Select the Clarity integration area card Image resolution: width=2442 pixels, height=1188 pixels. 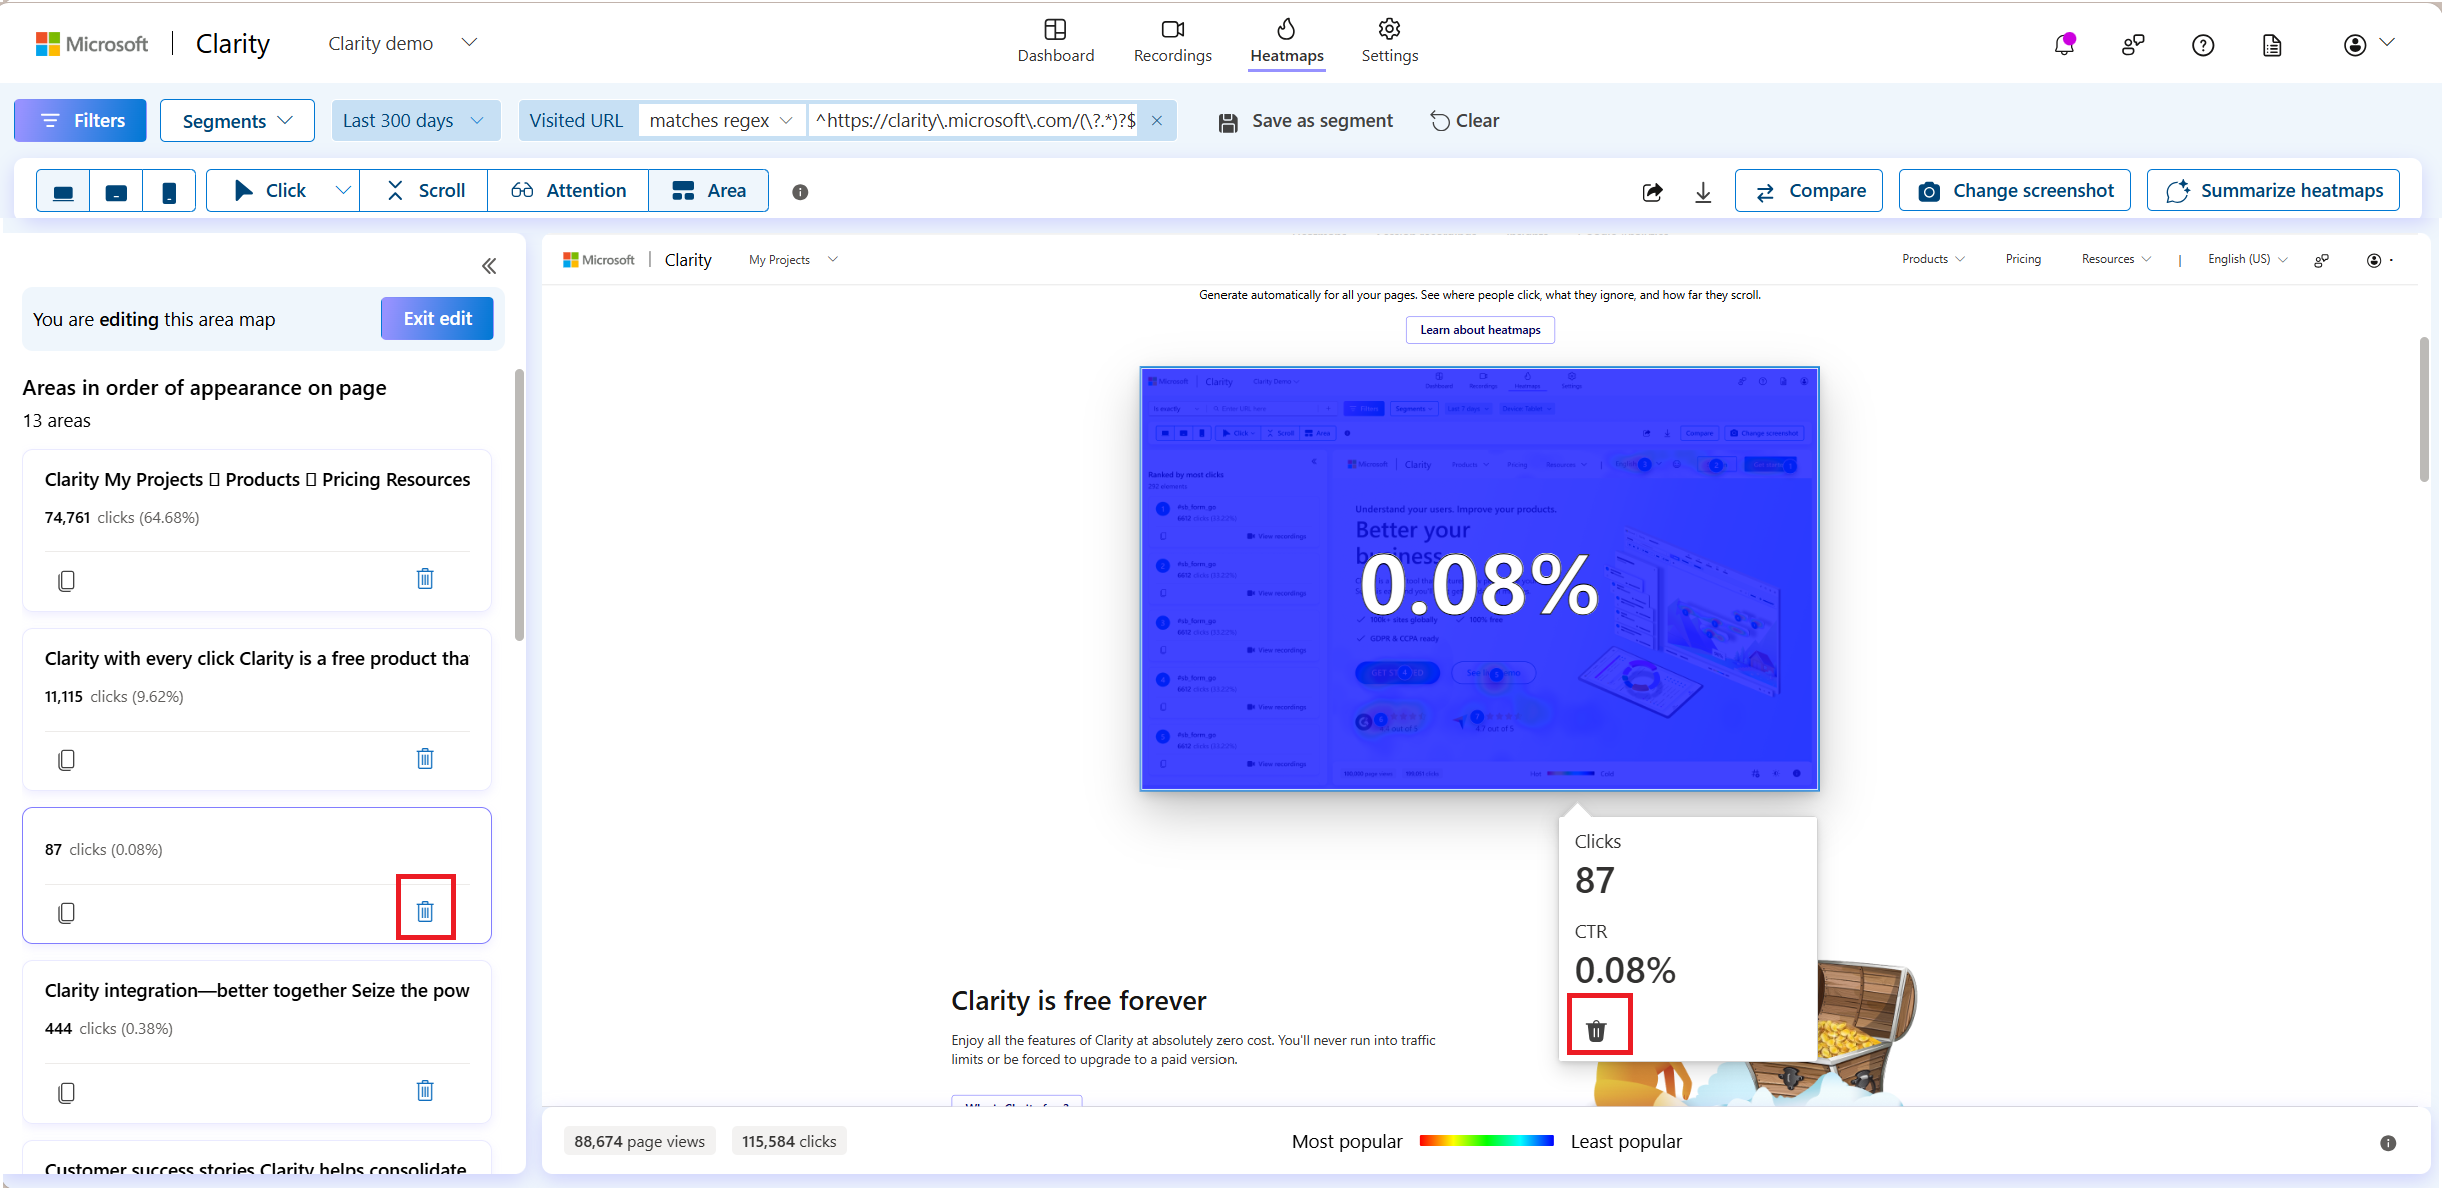257,1042
